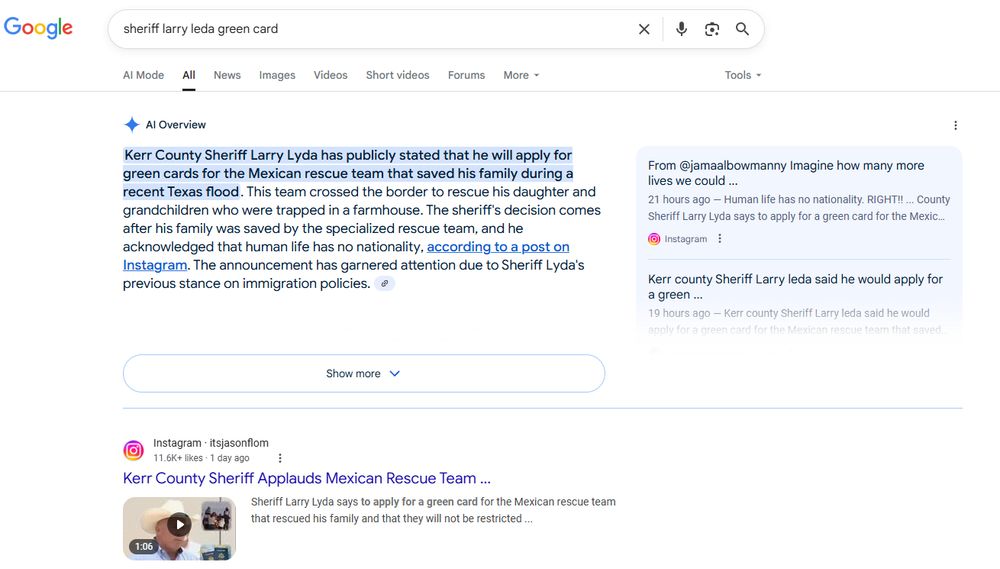Open the Google logo homepage

pyautogui.click(x=38, y=27)
